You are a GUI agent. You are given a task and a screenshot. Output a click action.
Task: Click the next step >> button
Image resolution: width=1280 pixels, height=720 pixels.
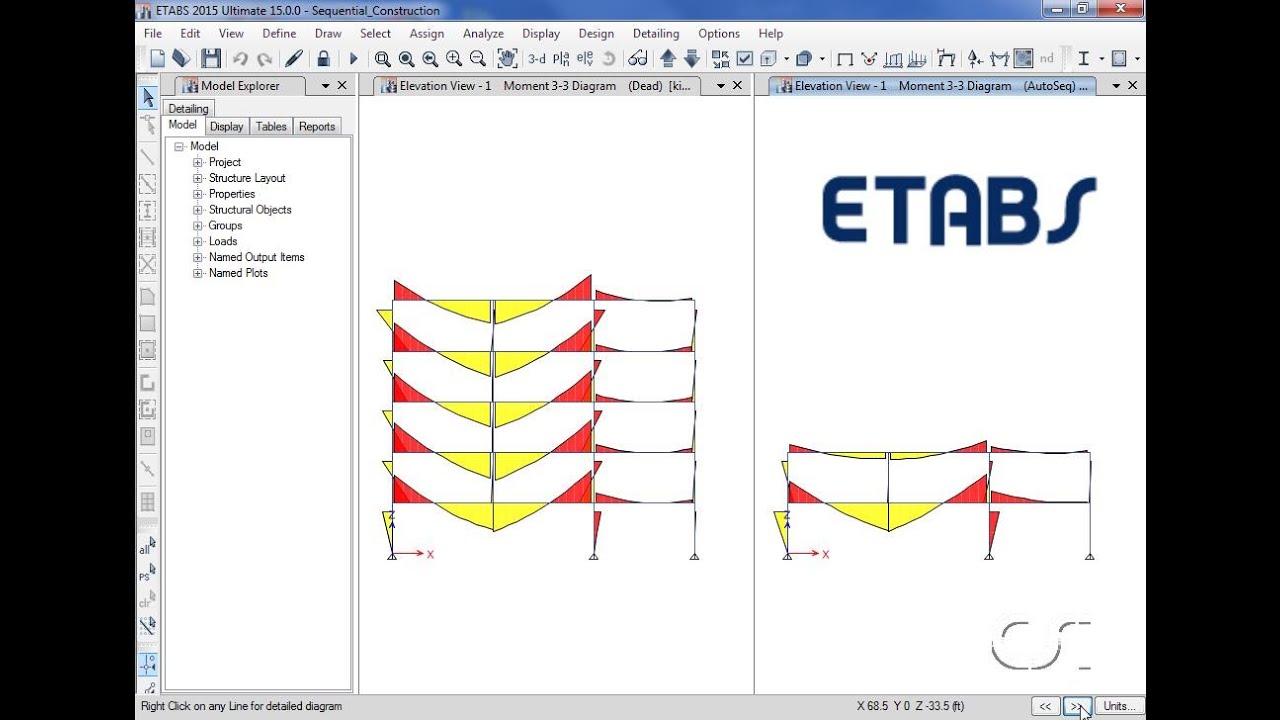[x=1077, y=706]
